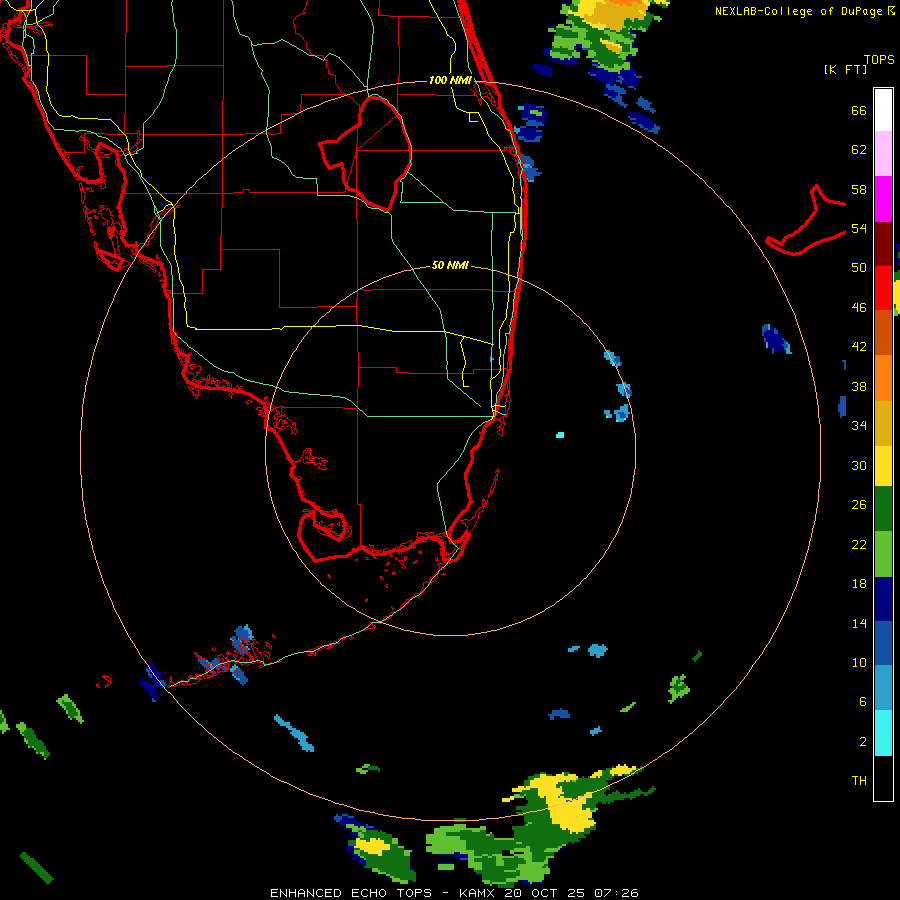Click the "ENHANCED ECHO TOPS" product title

pos(351,893)
